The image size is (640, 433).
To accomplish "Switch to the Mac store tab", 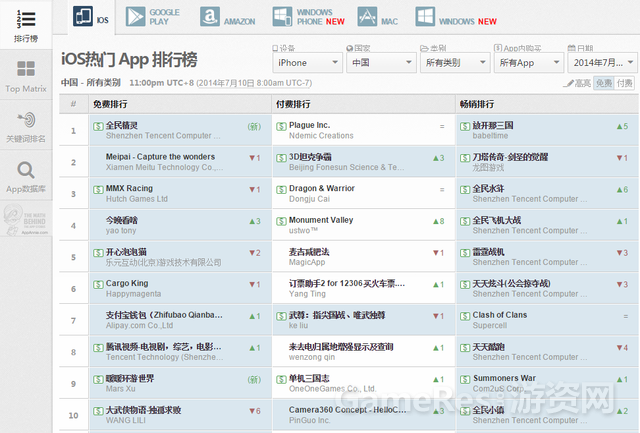I will pyautogui.click(x=378, y=17).
